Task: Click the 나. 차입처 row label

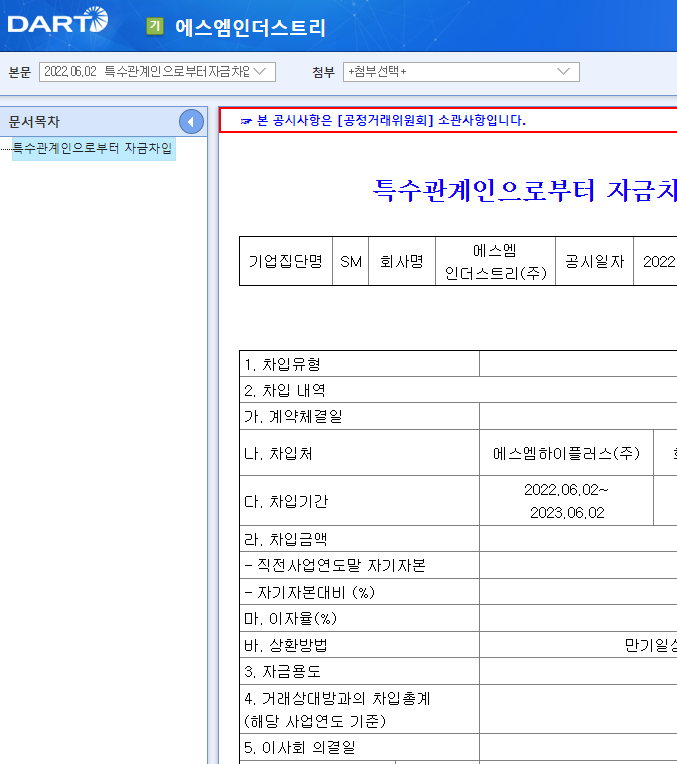Action: pyautogui.click(x=359, y=453)
